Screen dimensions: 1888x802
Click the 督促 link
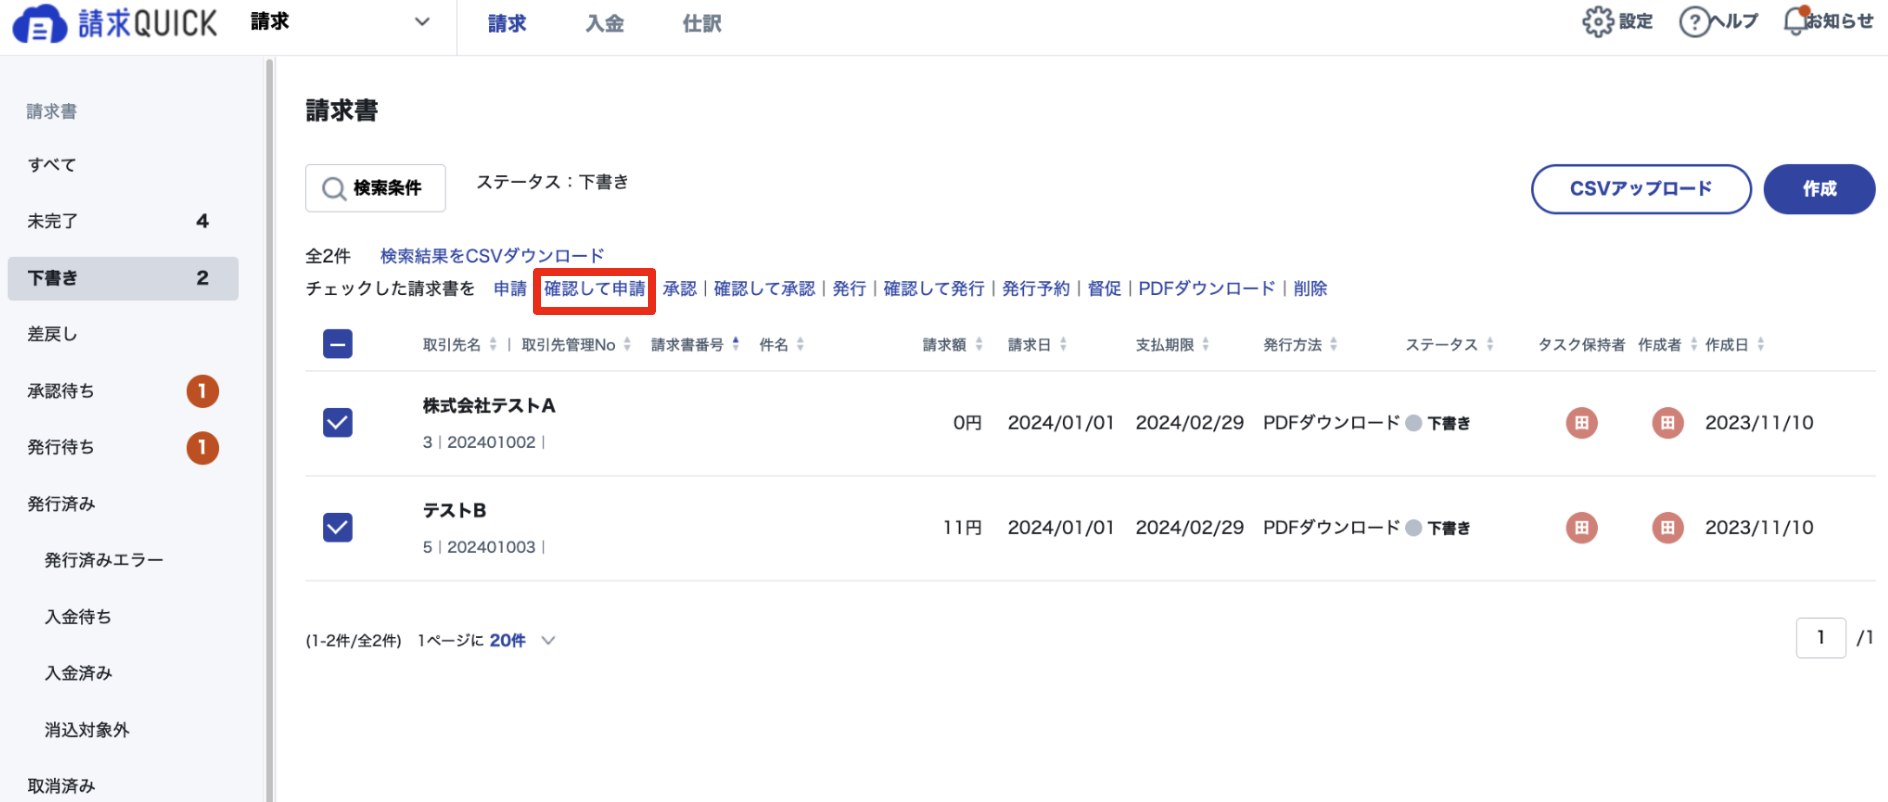click(1104, 289)
